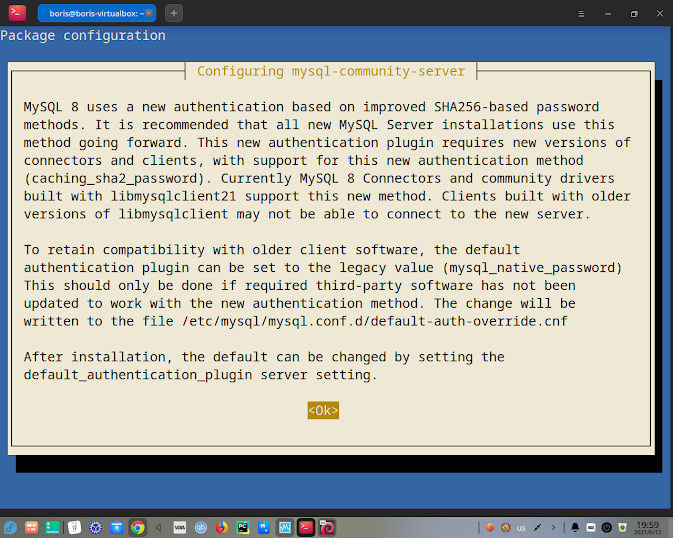Click the 'Package configuration' header text
The height and width of the screenshot is (538, 673).
coord(83,36)
